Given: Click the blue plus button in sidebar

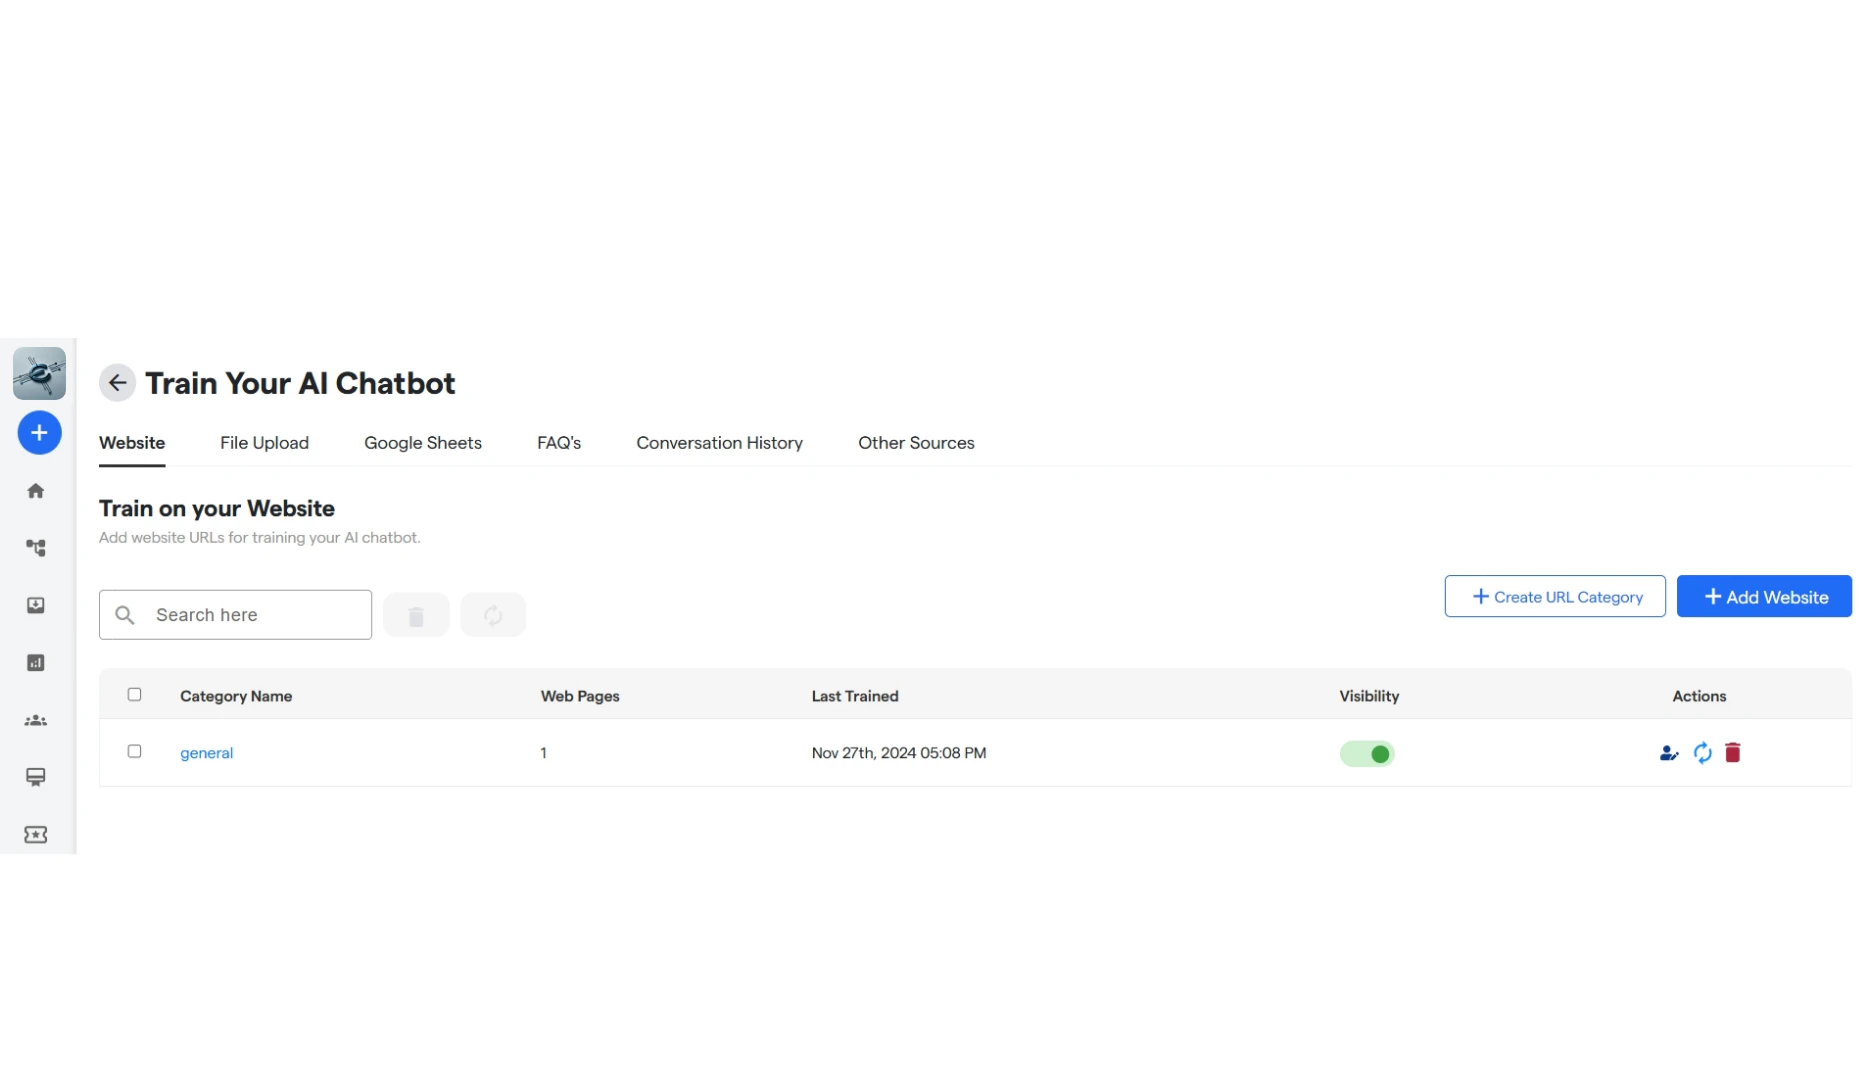Looking at the screenshot, I should click(39, 433).
